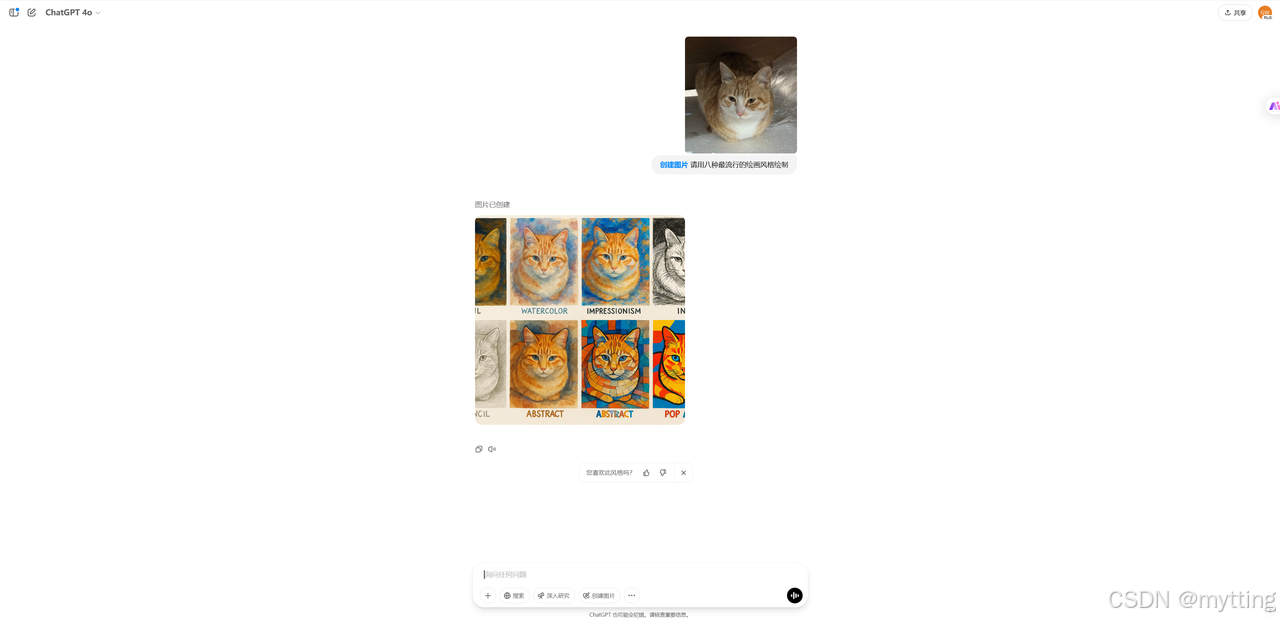Viewport: 1280px width, 621px height.
Task: Open the user profile avatar menu
Action: pyautogui.click(x=1265, y=12)
